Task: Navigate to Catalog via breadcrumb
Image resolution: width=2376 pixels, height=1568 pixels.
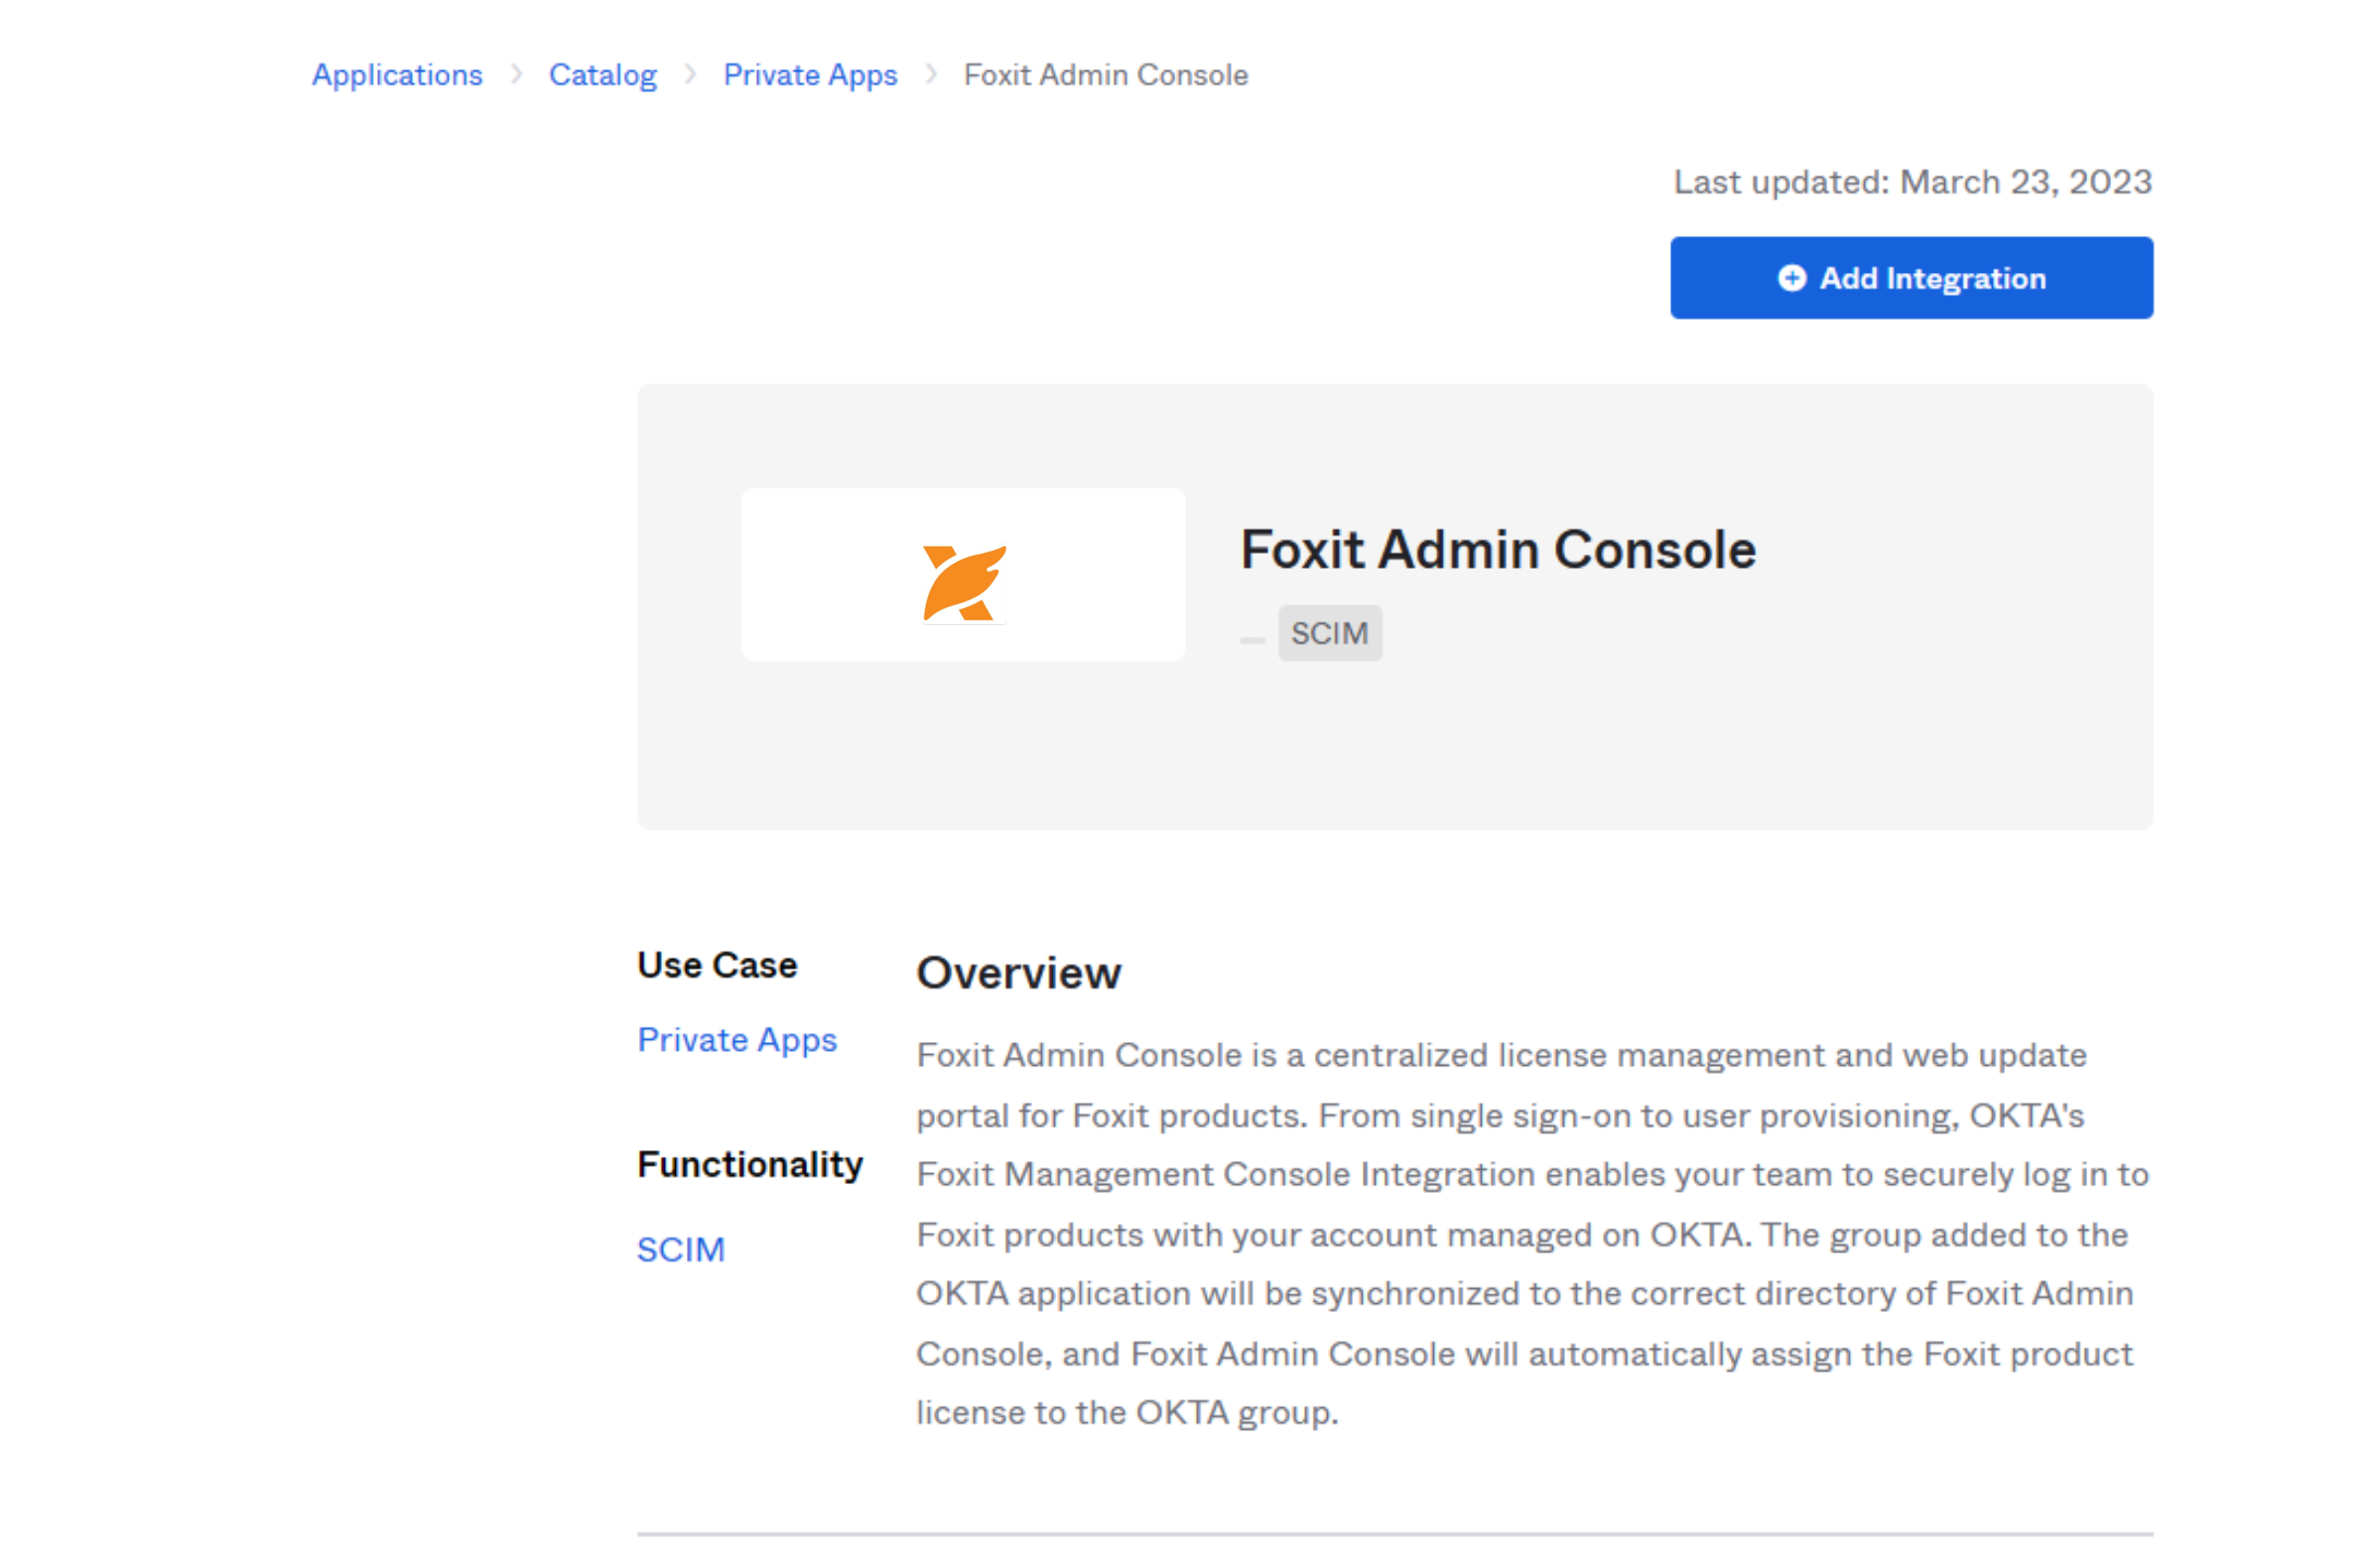Action: coord(602,75)
